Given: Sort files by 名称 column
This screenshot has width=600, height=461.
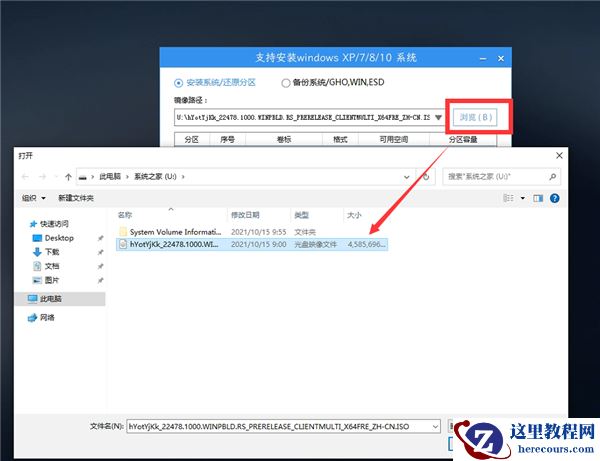Looking at the screenshot, I should point(125,215).
